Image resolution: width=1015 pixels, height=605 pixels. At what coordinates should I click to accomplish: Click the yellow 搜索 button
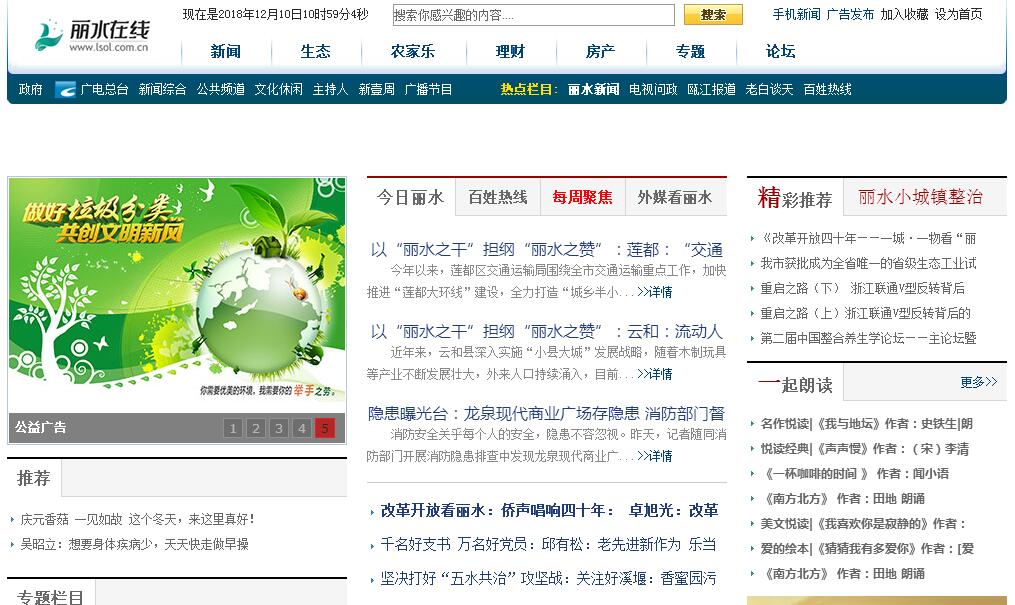[713, 15]
